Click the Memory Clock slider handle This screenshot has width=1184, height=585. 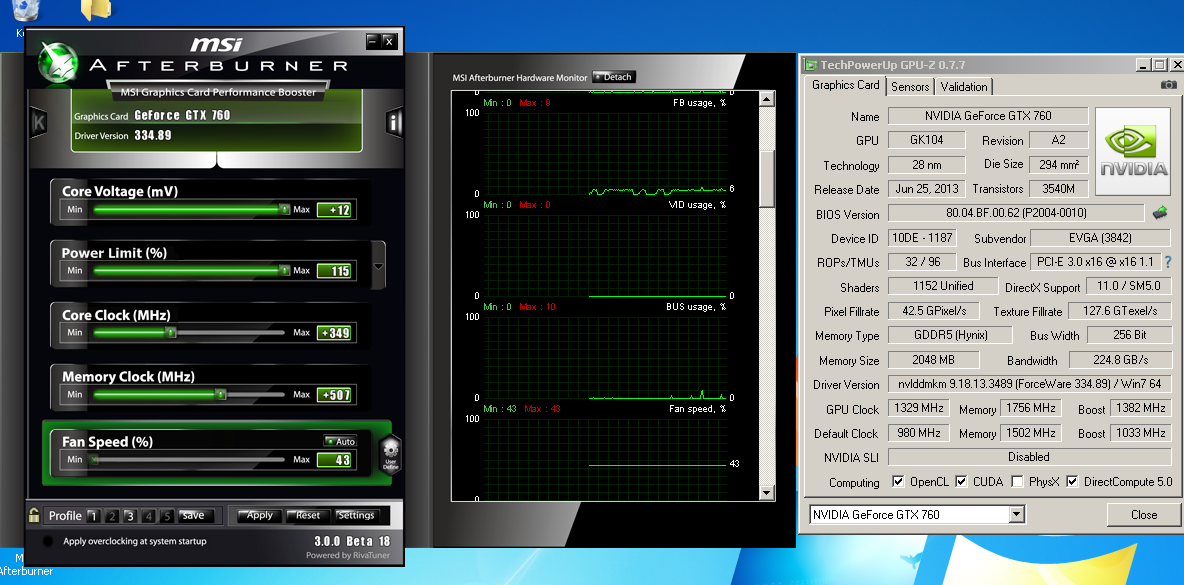point(220,394)
